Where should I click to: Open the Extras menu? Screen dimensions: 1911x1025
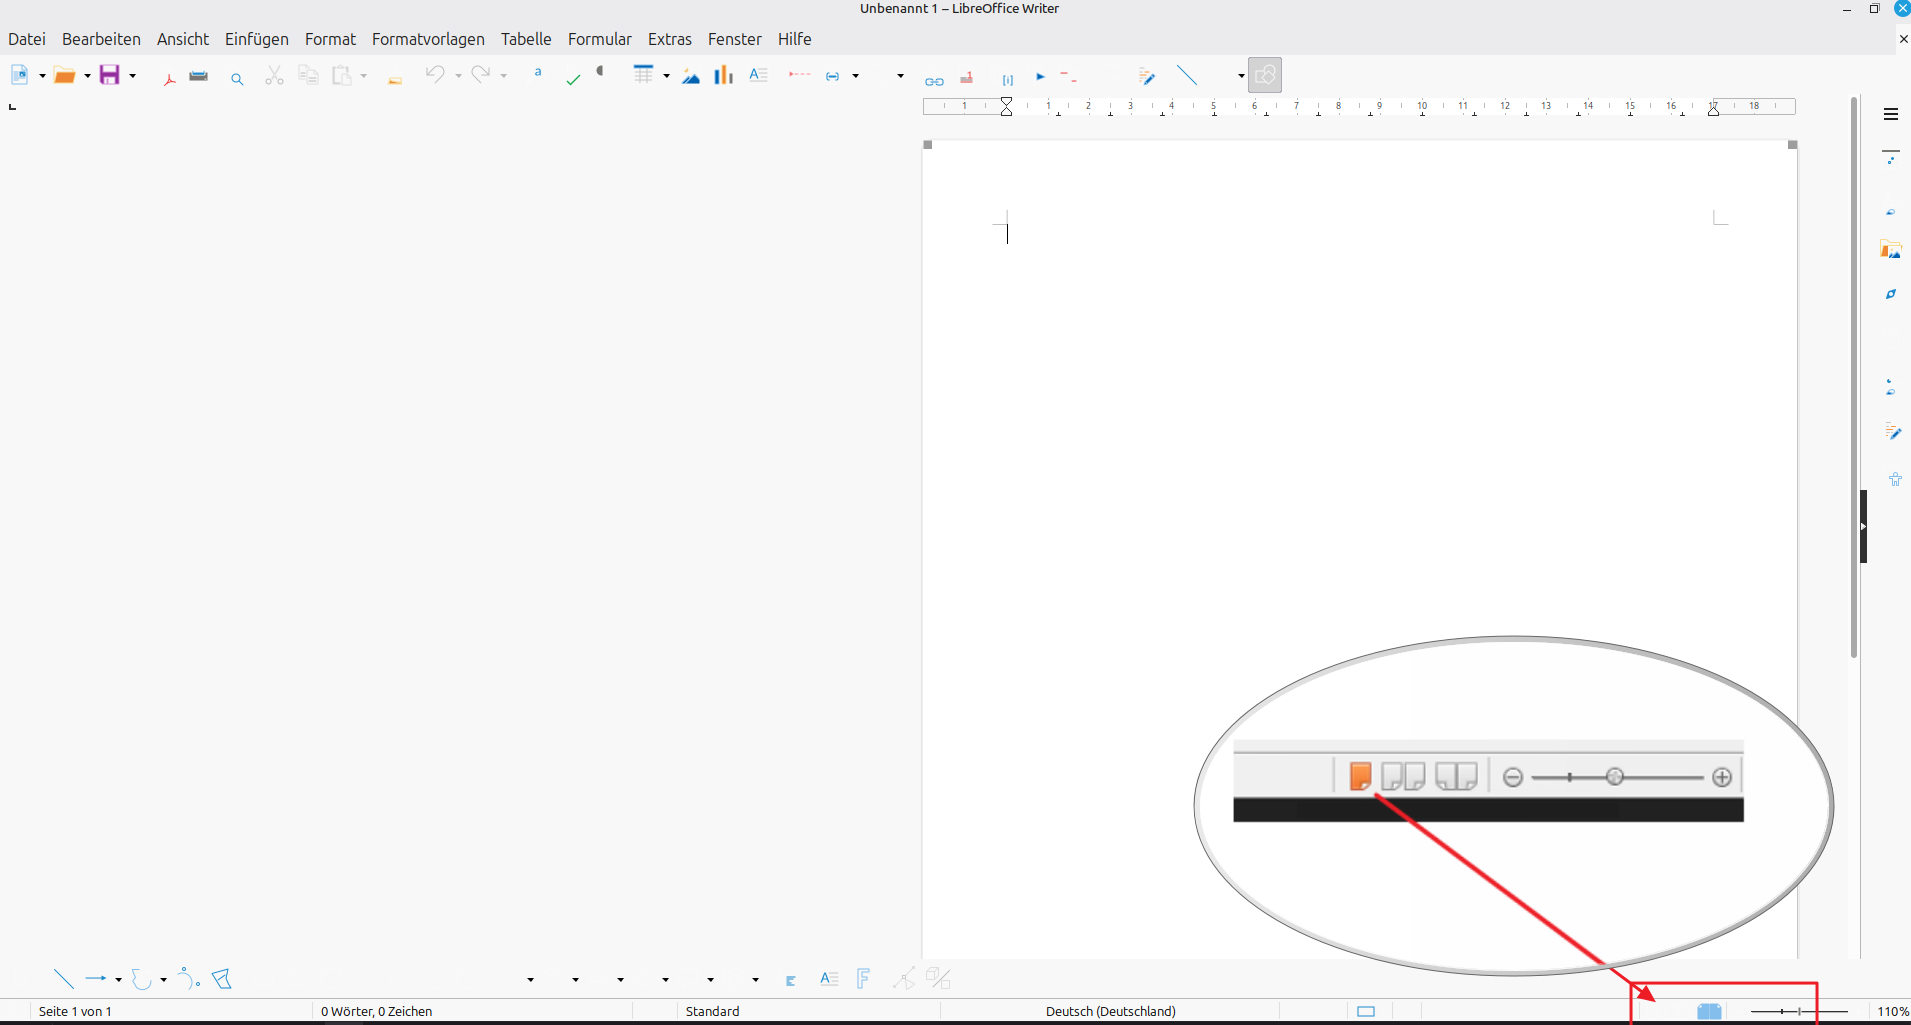point(670,39)
